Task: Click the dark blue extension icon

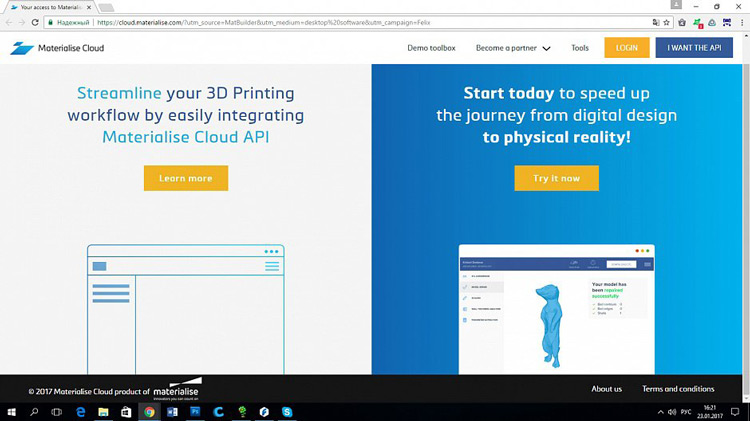Action: [727, 22]
